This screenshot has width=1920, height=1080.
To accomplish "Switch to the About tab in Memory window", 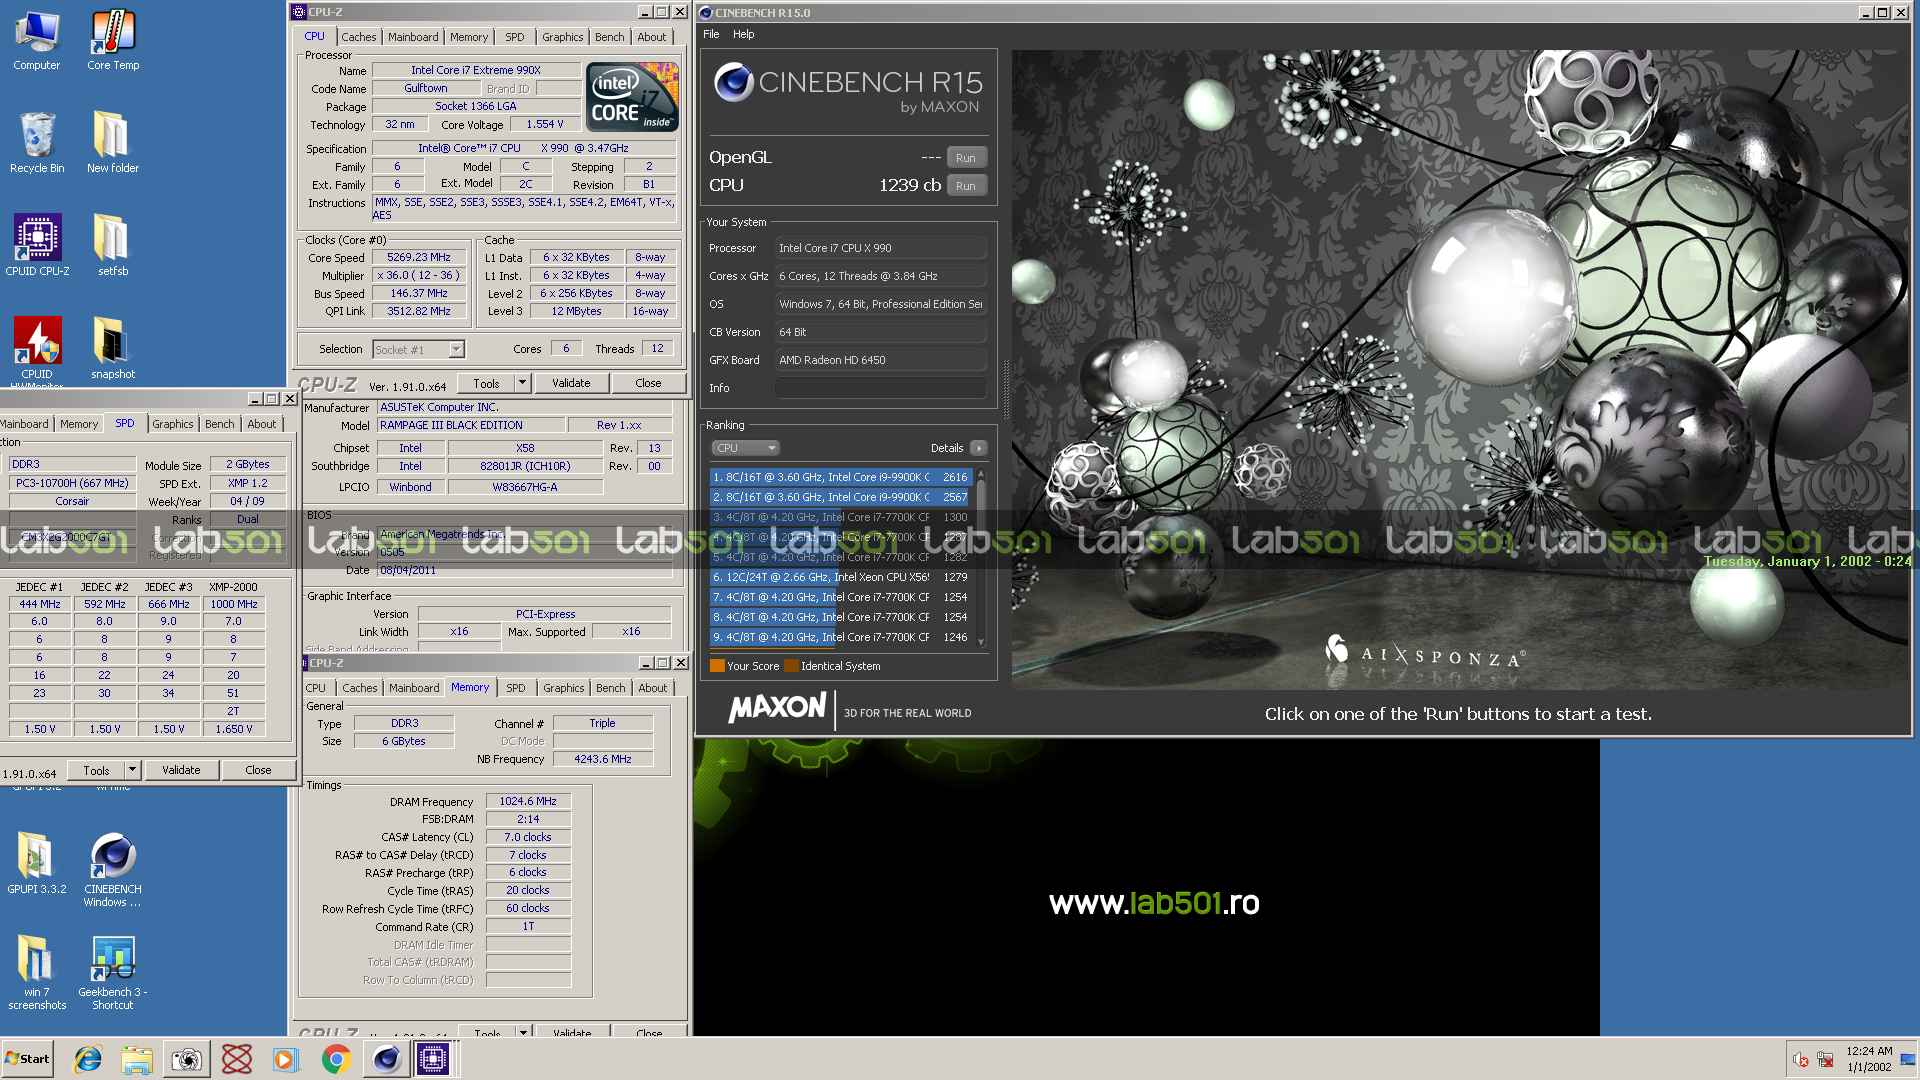I will click(653, 688).
